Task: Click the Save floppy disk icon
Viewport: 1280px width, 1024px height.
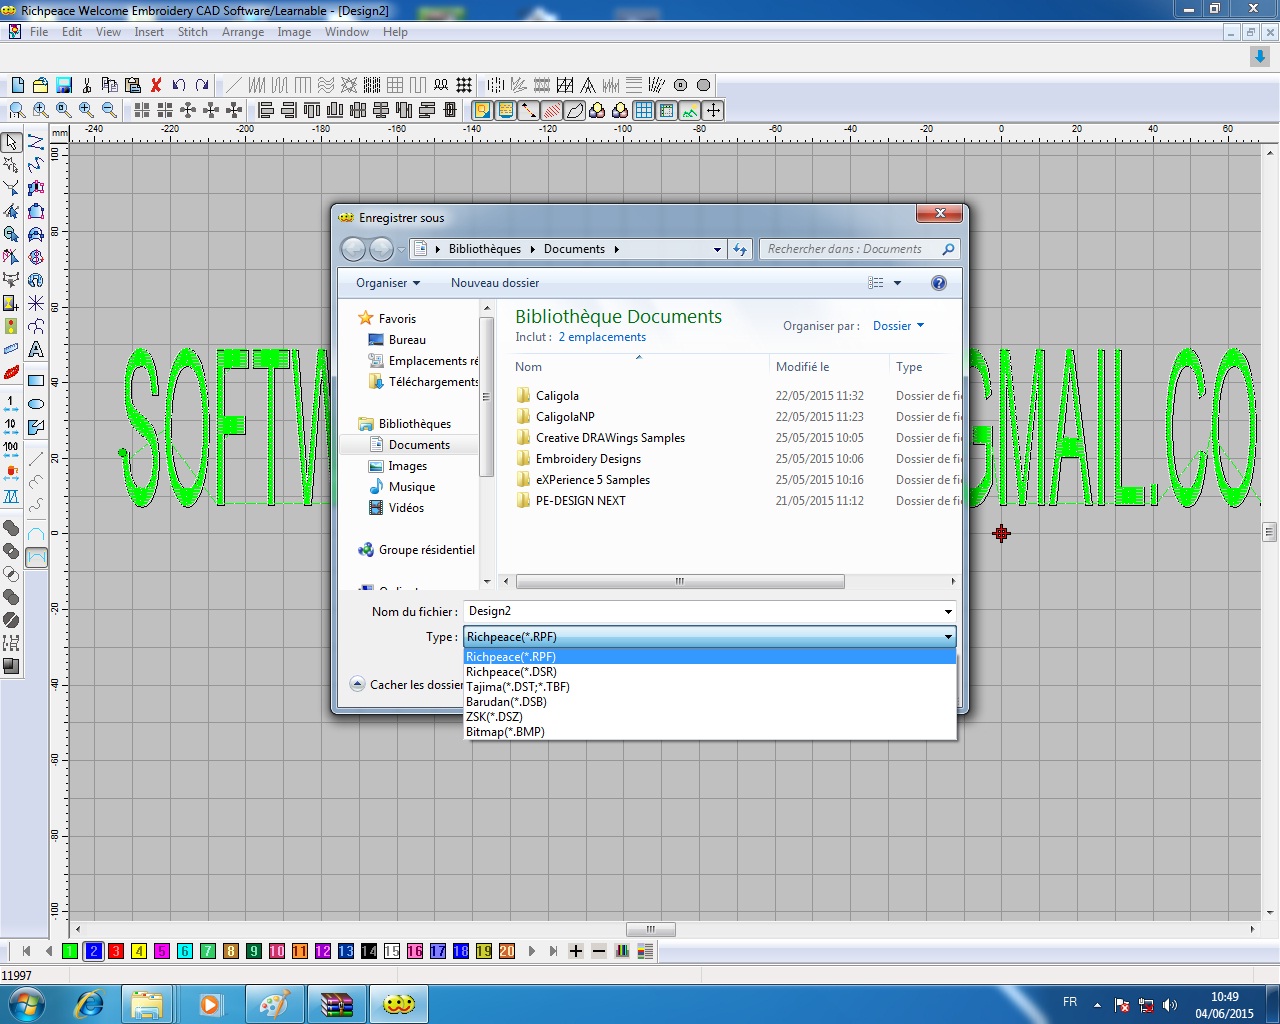Action: click(x=63, y=85)
